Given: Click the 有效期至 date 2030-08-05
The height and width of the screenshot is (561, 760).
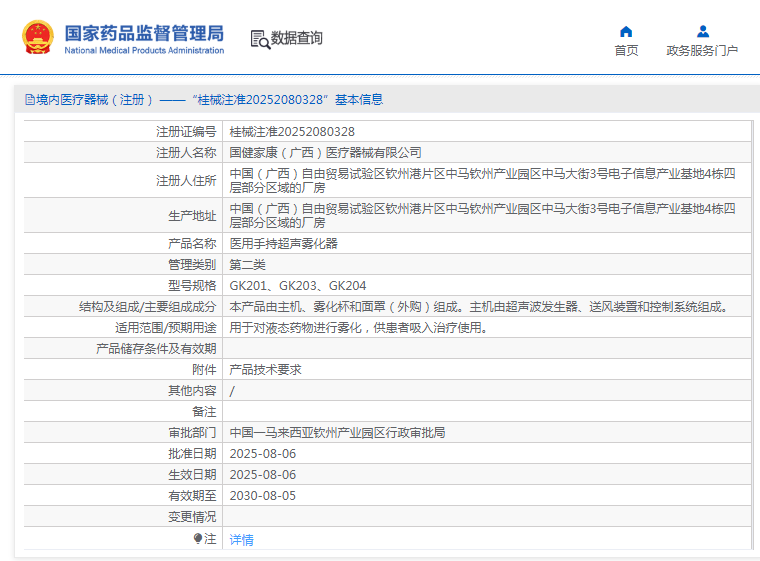Looking at the screenshot, I should (263, 496).
